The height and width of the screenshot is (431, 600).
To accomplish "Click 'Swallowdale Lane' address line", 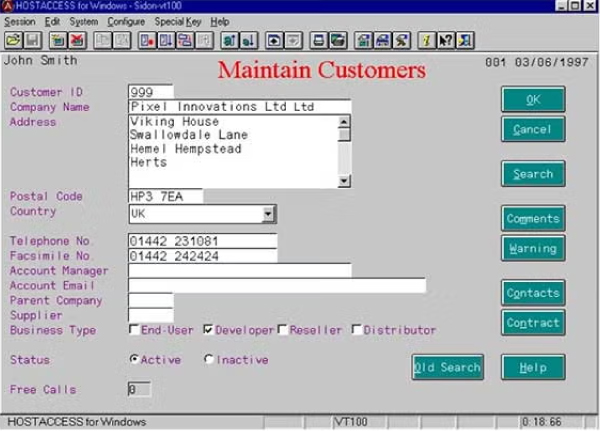I will pyautogui.click(x=189, y=135).
